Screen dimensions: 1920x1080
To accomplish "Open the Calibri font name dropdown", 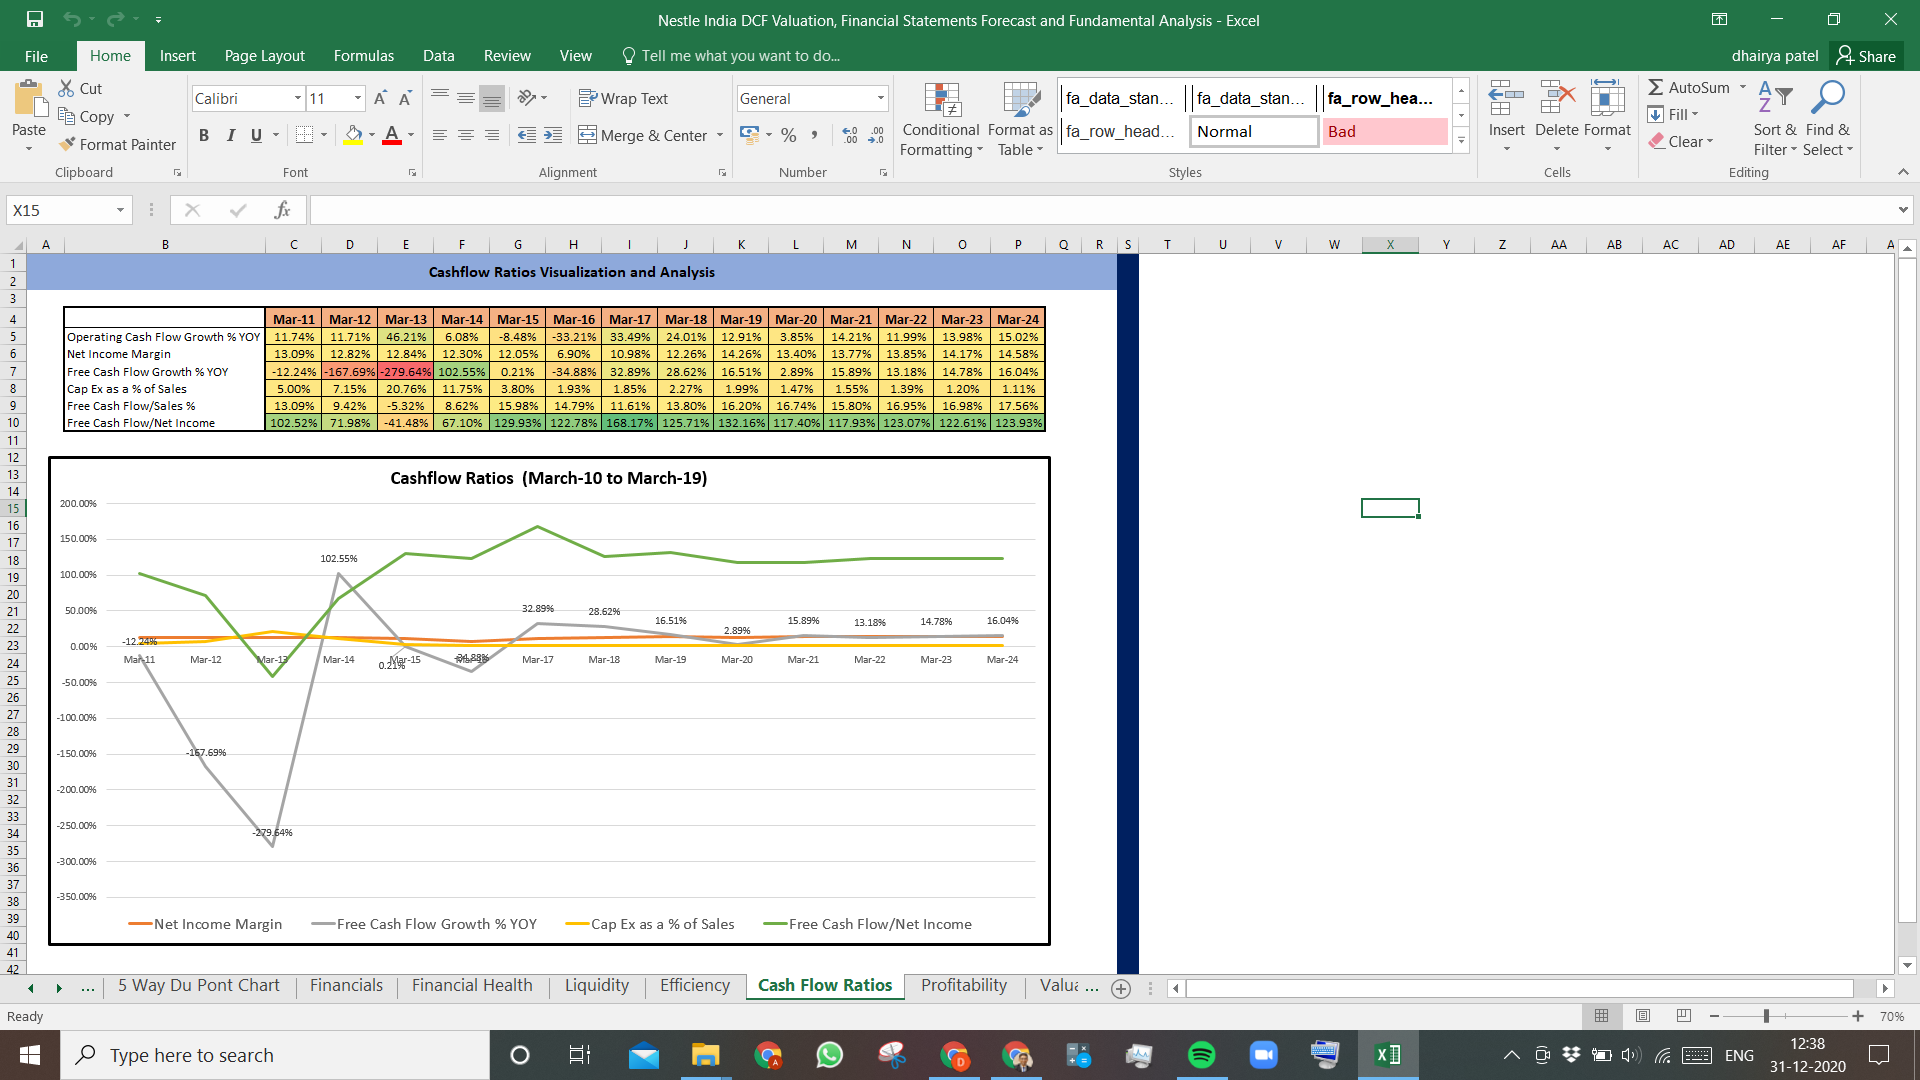I will (298, 98).
